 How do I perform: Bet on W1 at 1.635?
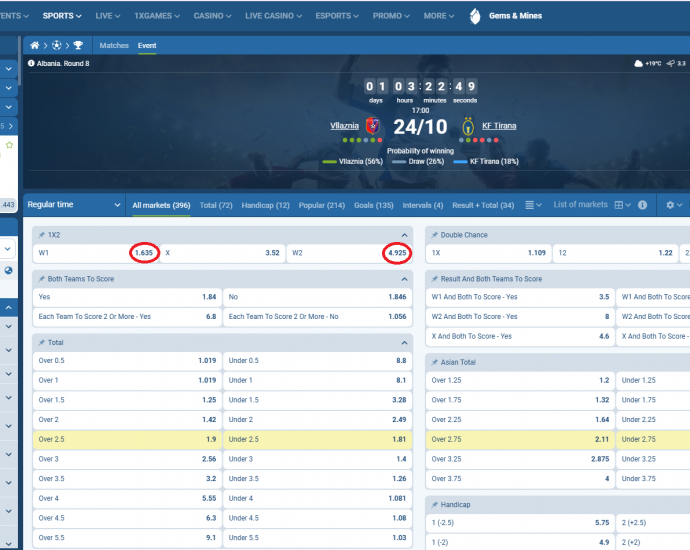(x=95, y=253)
